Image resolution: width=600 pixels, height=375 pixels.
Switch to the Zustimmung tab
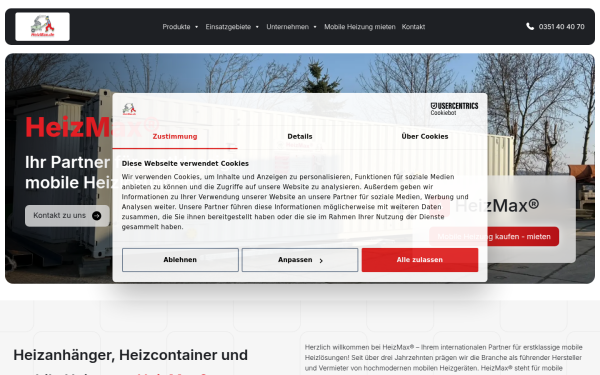pyautogui.click(x=175, y=137)
